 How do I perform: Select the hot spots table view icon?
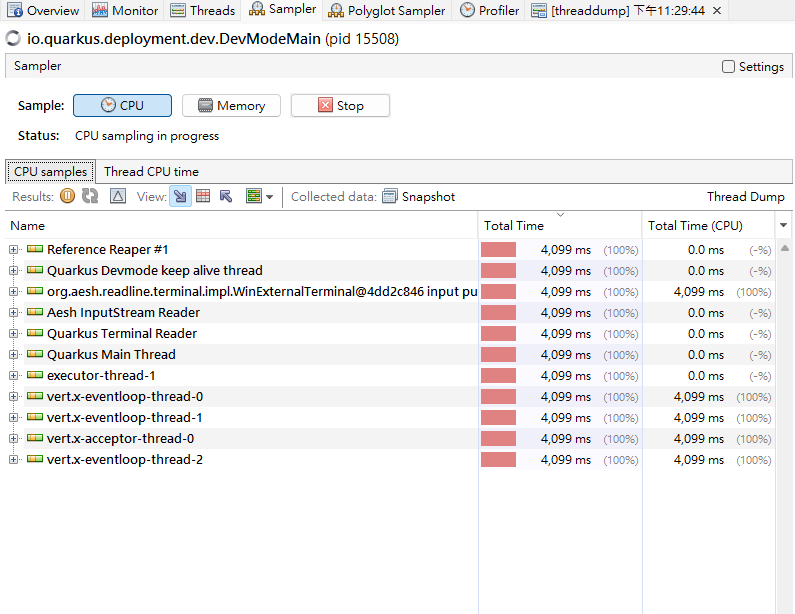pyautogui.click(x=203, y=196)
